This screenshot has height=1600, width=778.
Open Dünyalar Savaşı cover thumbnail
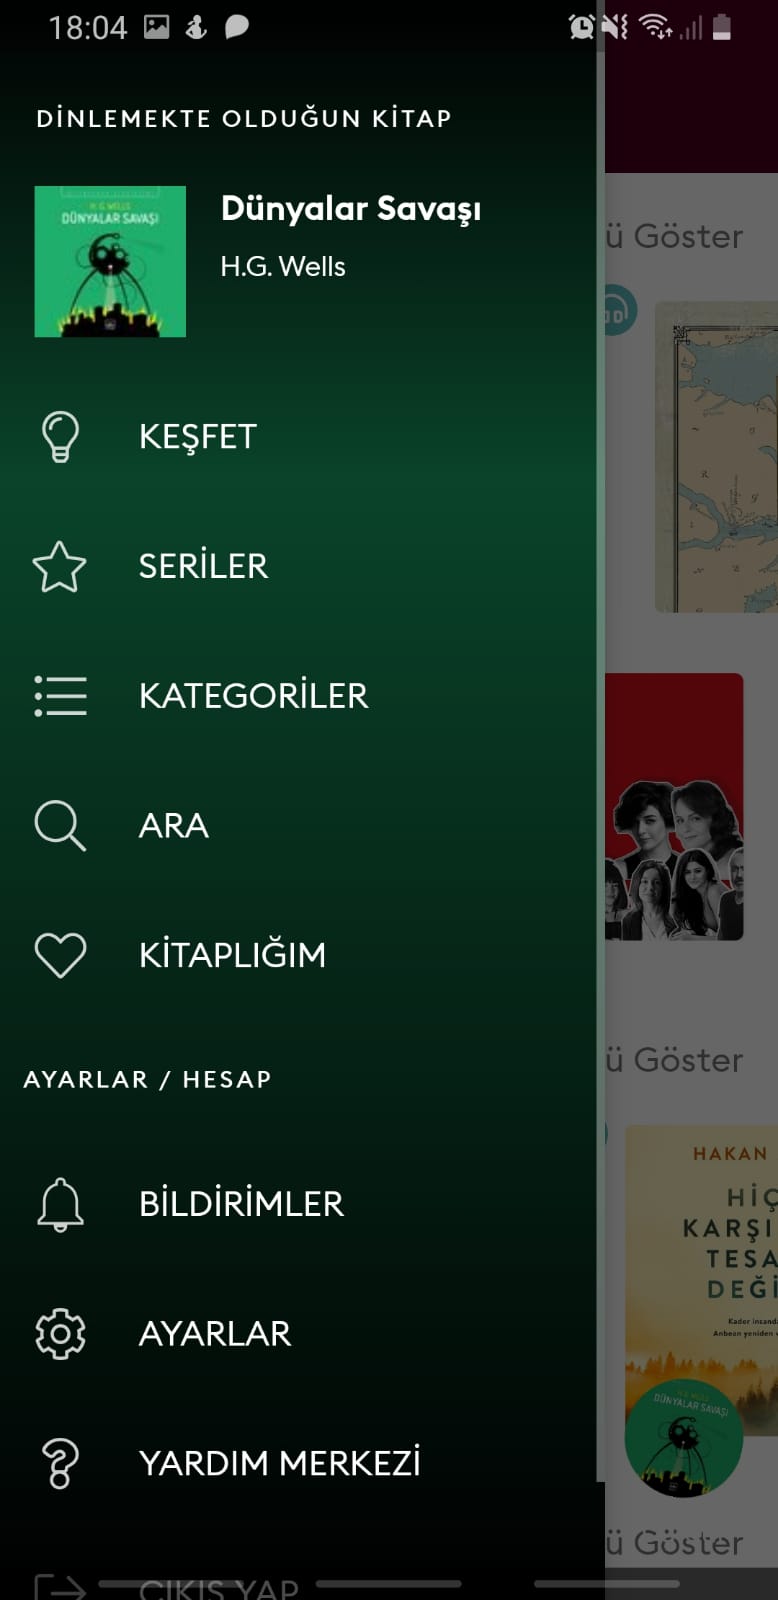[x=110, y=261]
